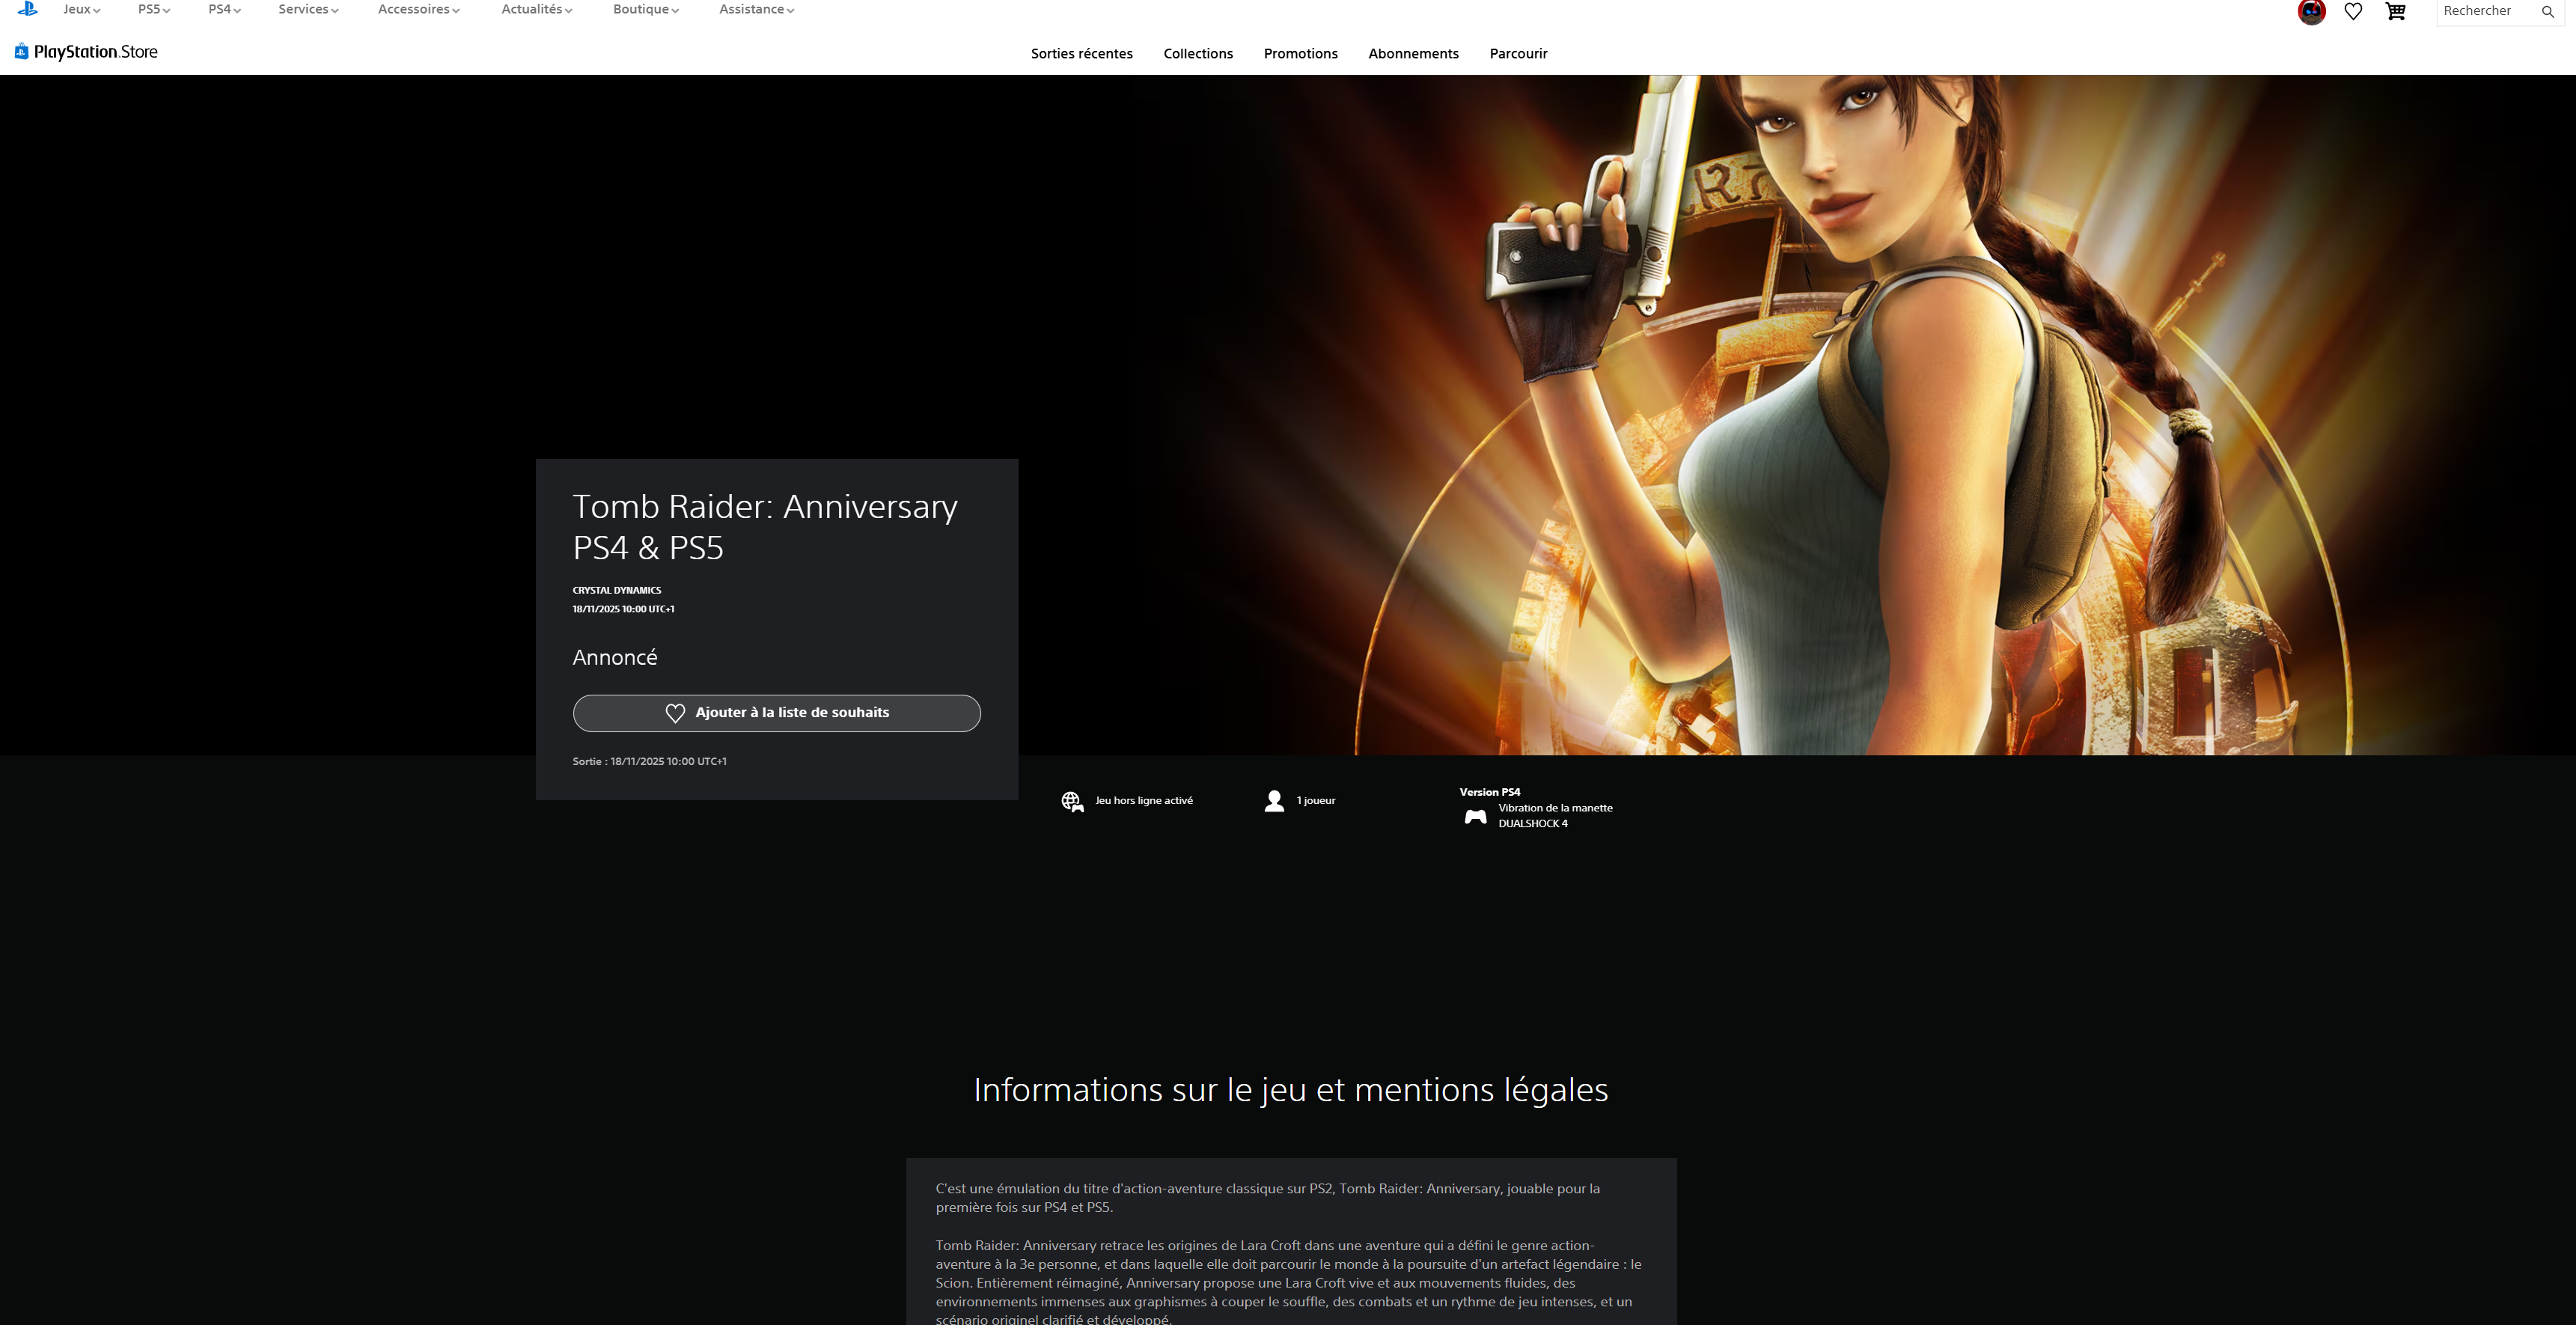
Task: Open the Abonnements section
Action: pyautogui.click(x=1413, y=54)
